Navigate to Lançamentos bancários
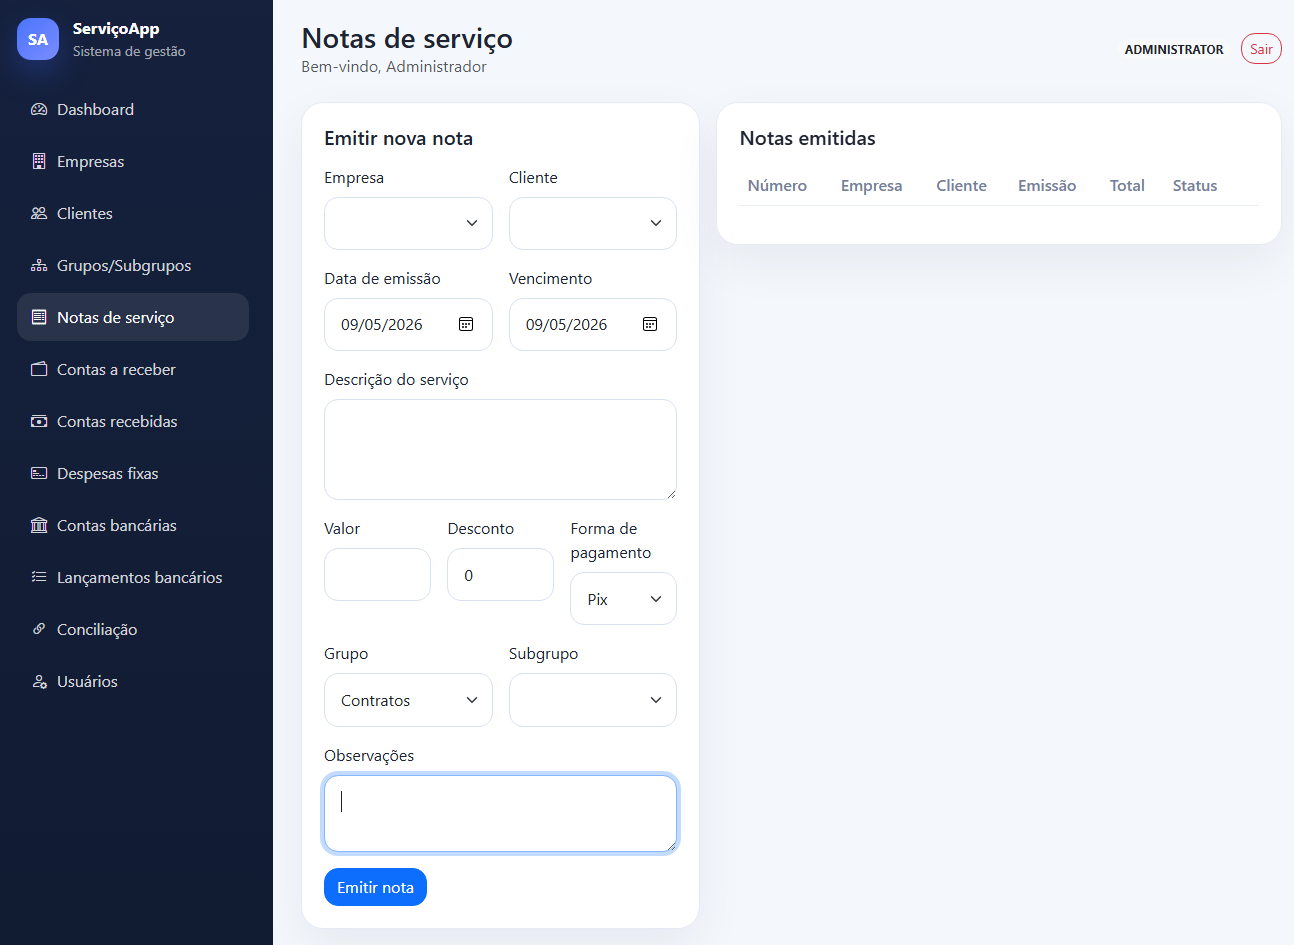Image resolution: width=1294 pixels, height=945 pixels. [x=133, y=577]
